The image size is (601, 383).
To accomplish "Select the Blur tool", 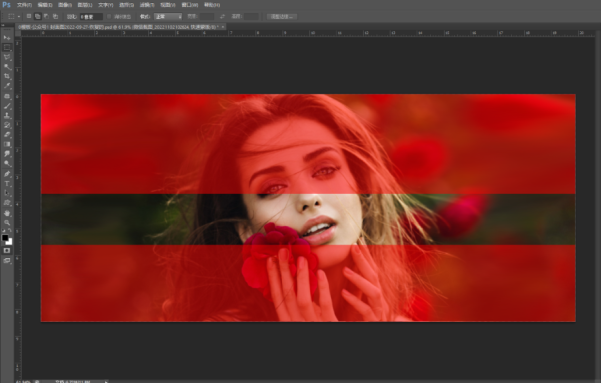I will [x=7, y=154].
